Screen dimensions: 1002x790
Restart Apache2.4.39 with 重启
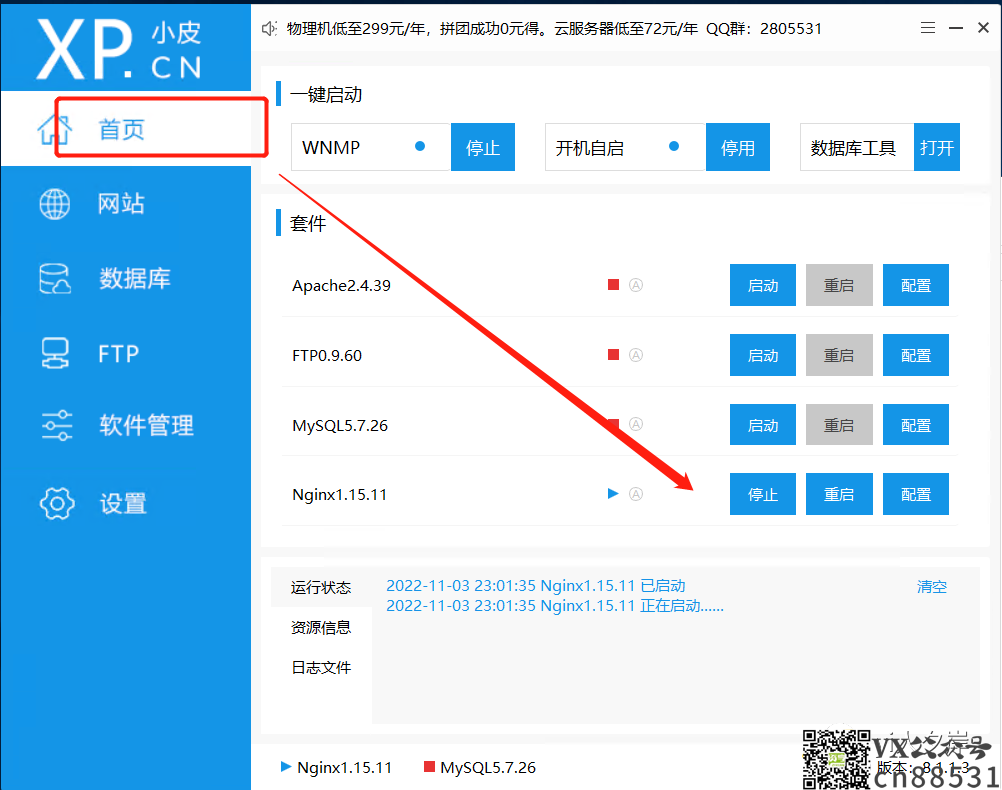tap(839, 285)
